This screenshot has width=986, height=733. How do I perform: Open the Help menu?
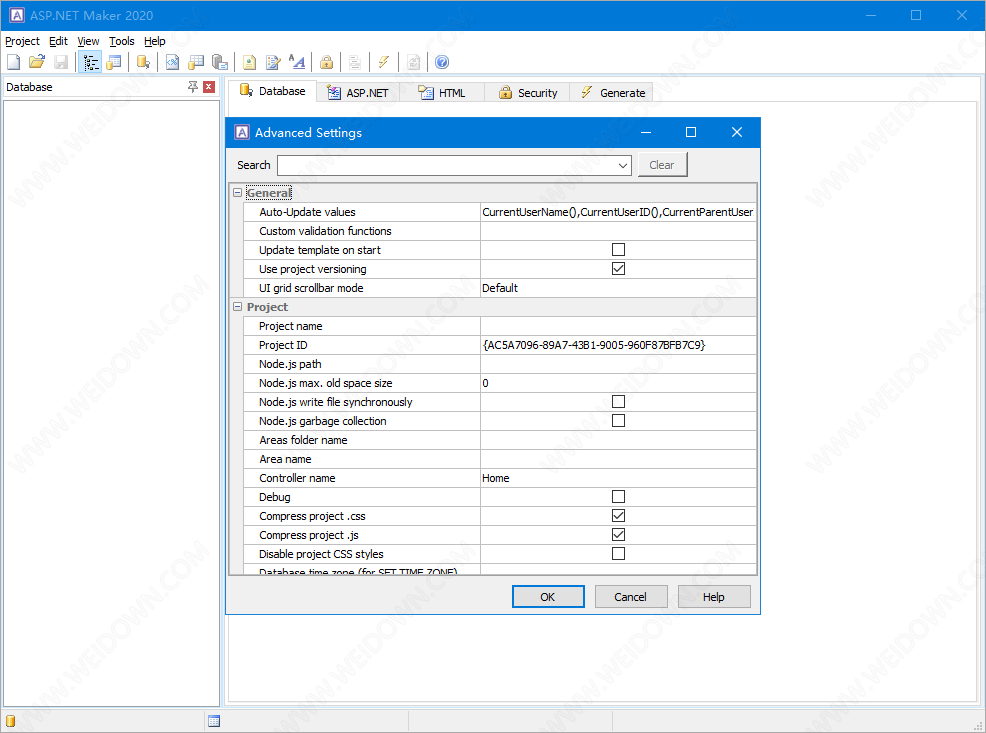(x=155, y=41)
